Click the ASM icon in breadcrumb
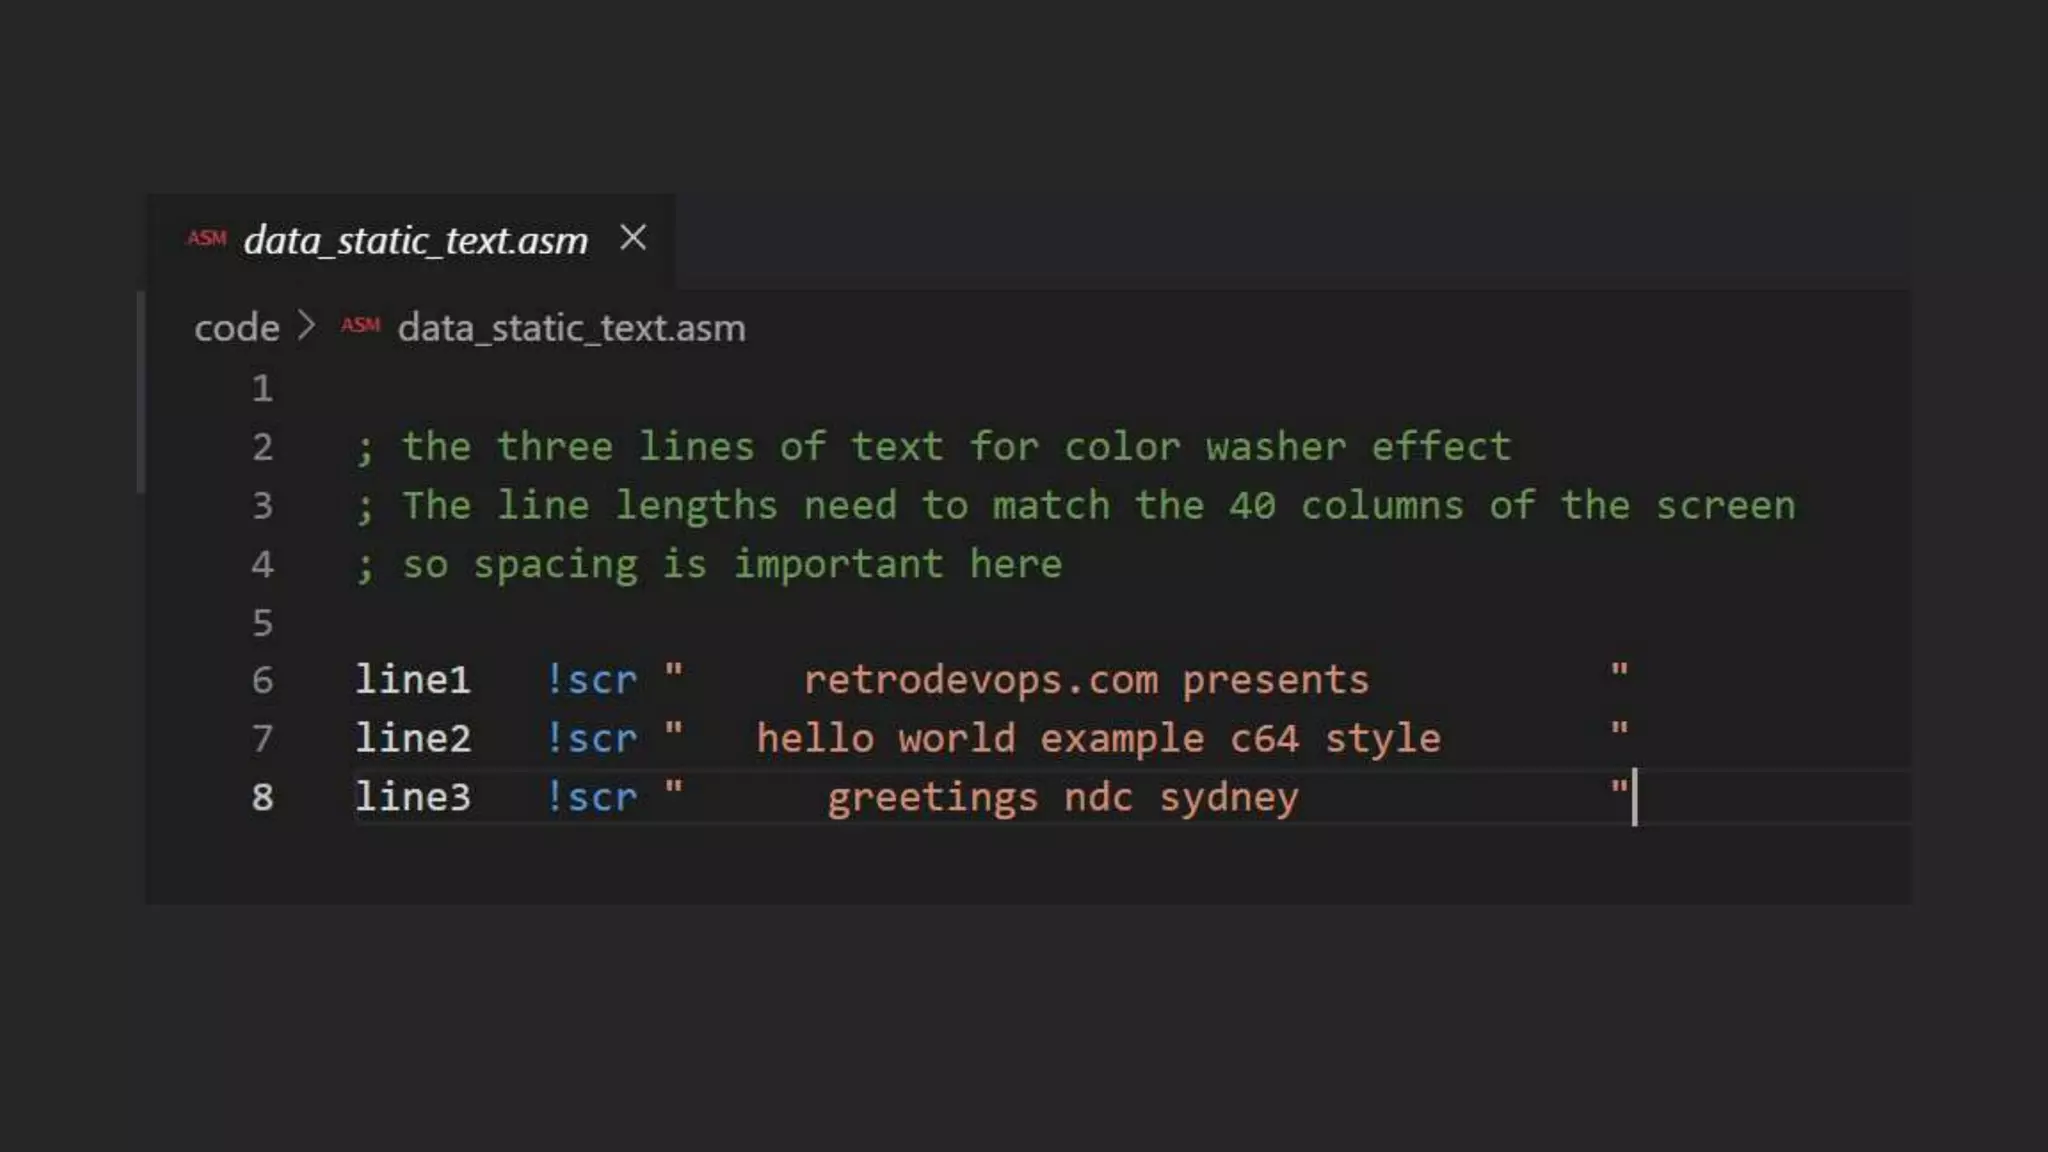The image size is (2048, 1152). pyautogui.click(x=360, y=325)
